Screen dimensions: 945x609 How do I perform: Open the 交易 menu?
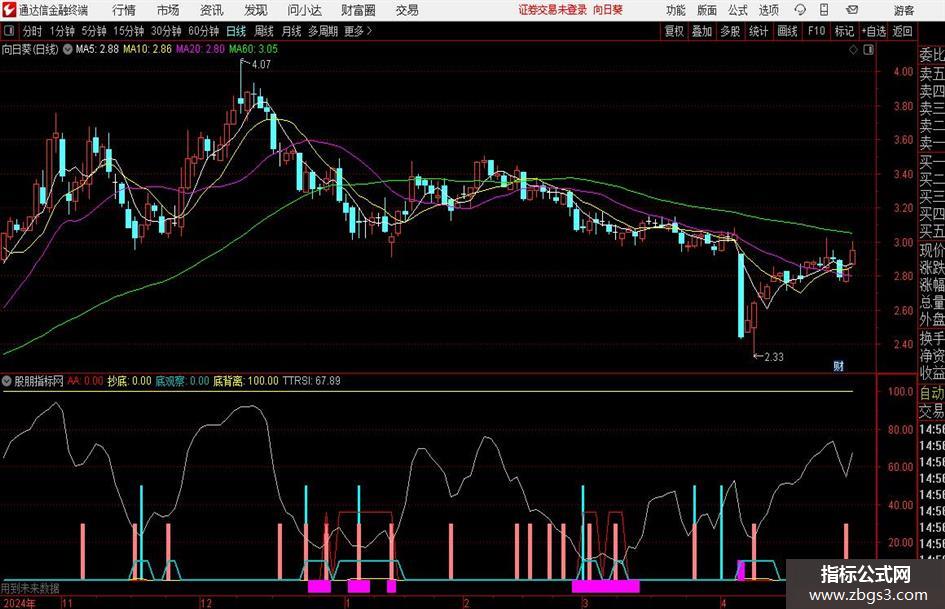pos(407,10)
